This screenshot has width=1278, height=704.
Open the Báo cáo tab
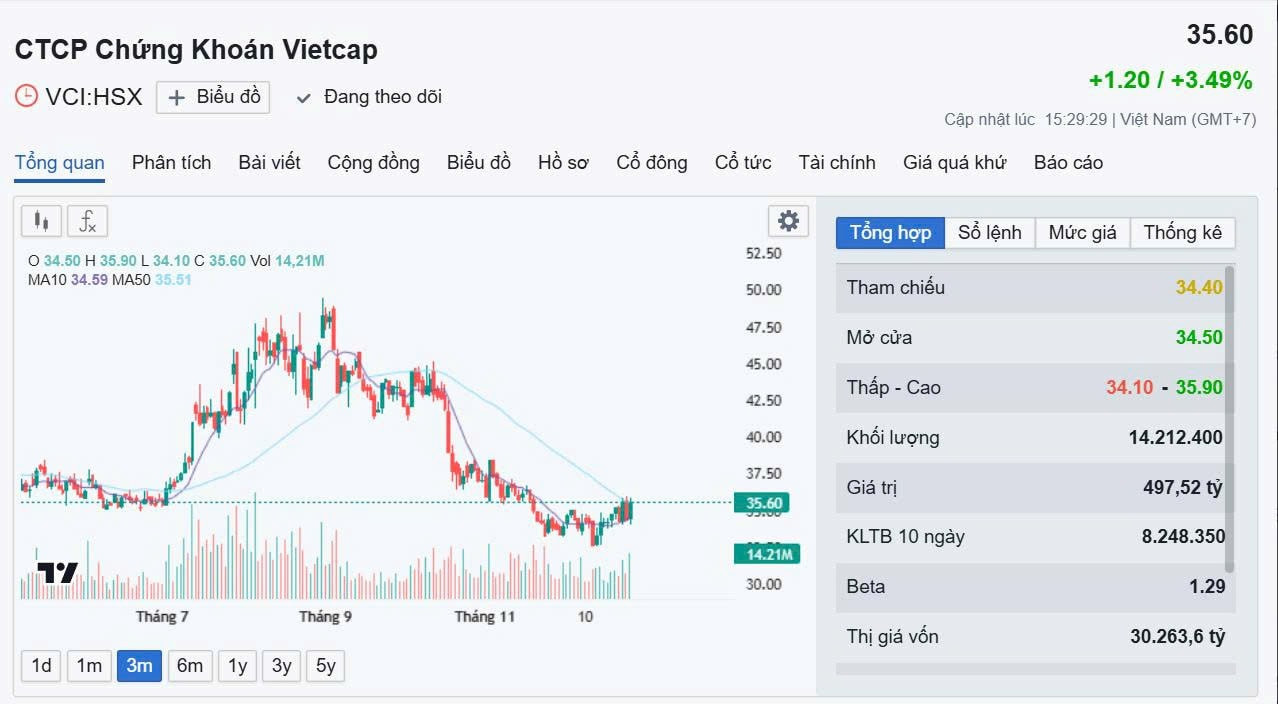[x=1068, y=163]
